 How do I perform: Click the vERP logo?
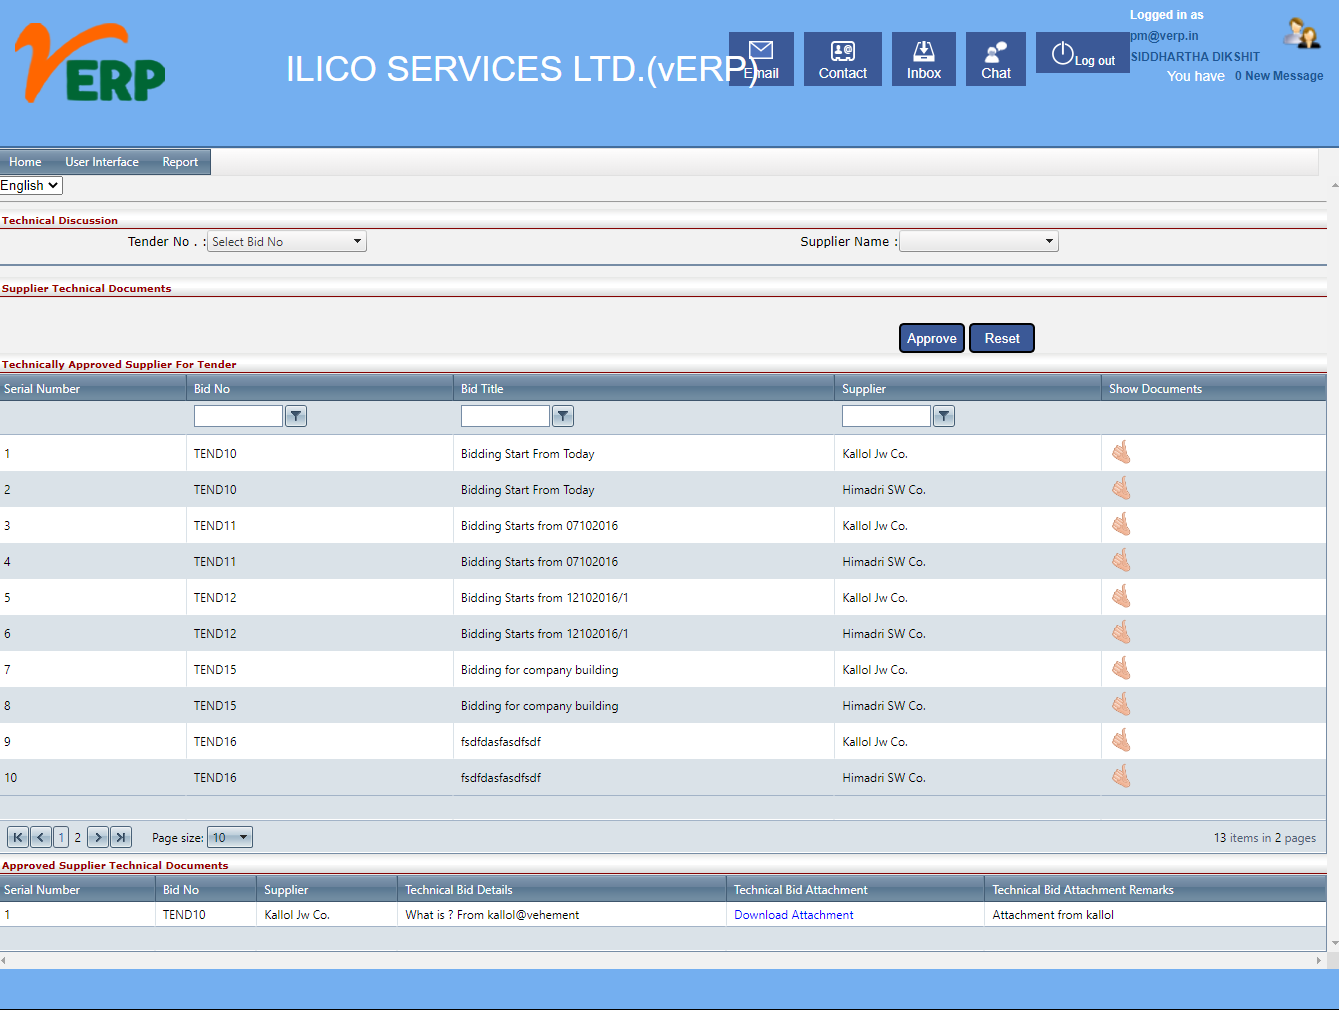(90, 63)
